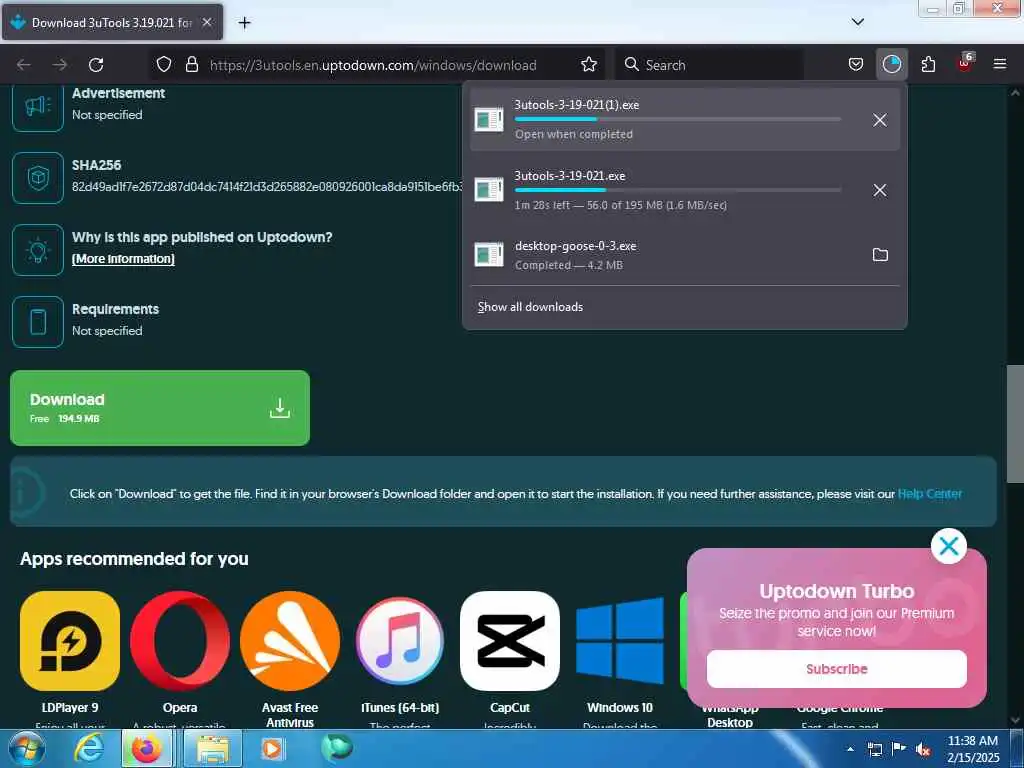1024x768 pixels.
Task: Click the page vertical scrollbar thumb
Action: pos(1015,423)
